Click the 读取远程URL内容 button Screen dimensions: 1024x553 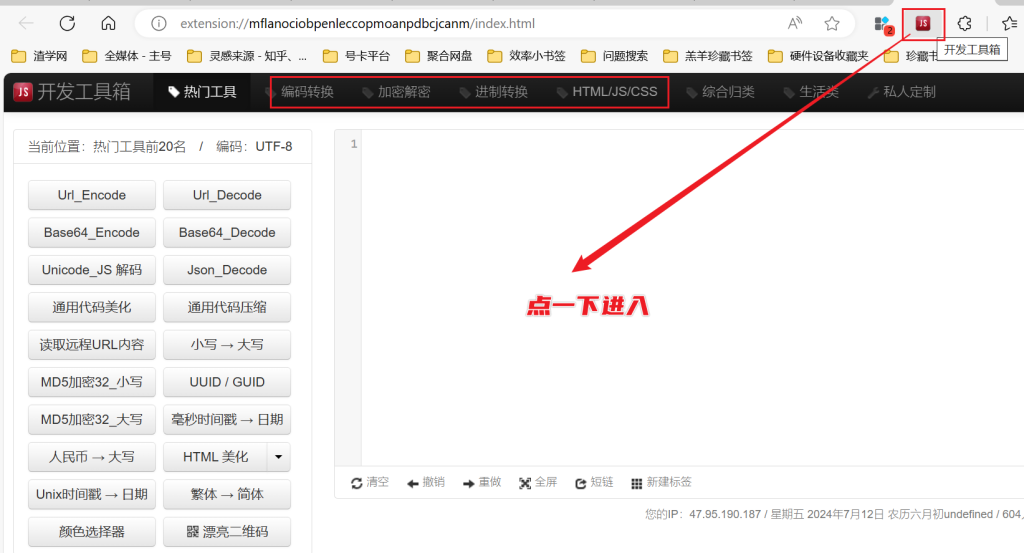pos(91,345)
